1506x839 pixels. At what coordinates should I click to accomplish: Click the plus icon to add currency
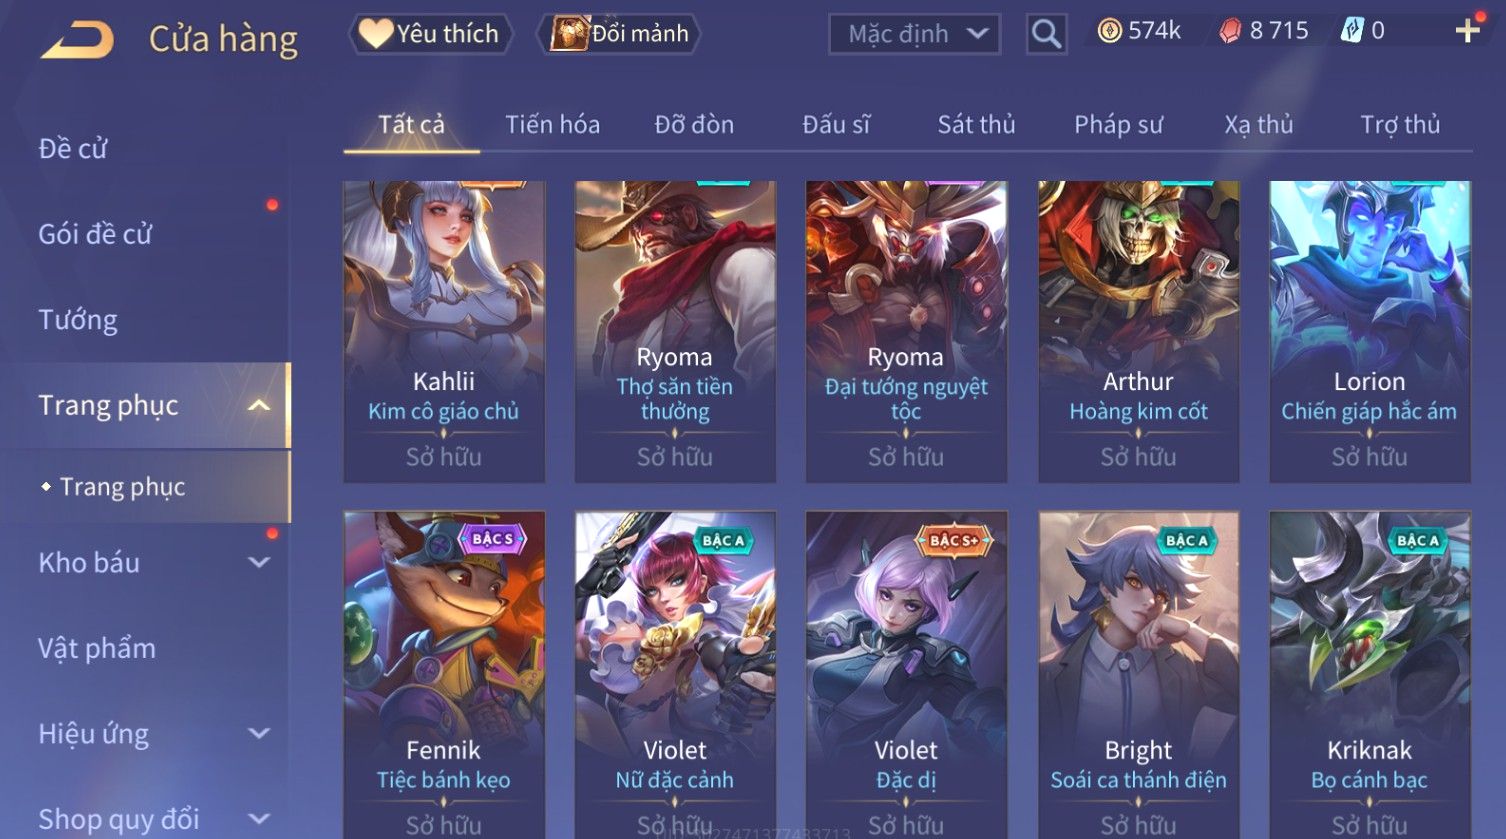tap(1467, 31)
